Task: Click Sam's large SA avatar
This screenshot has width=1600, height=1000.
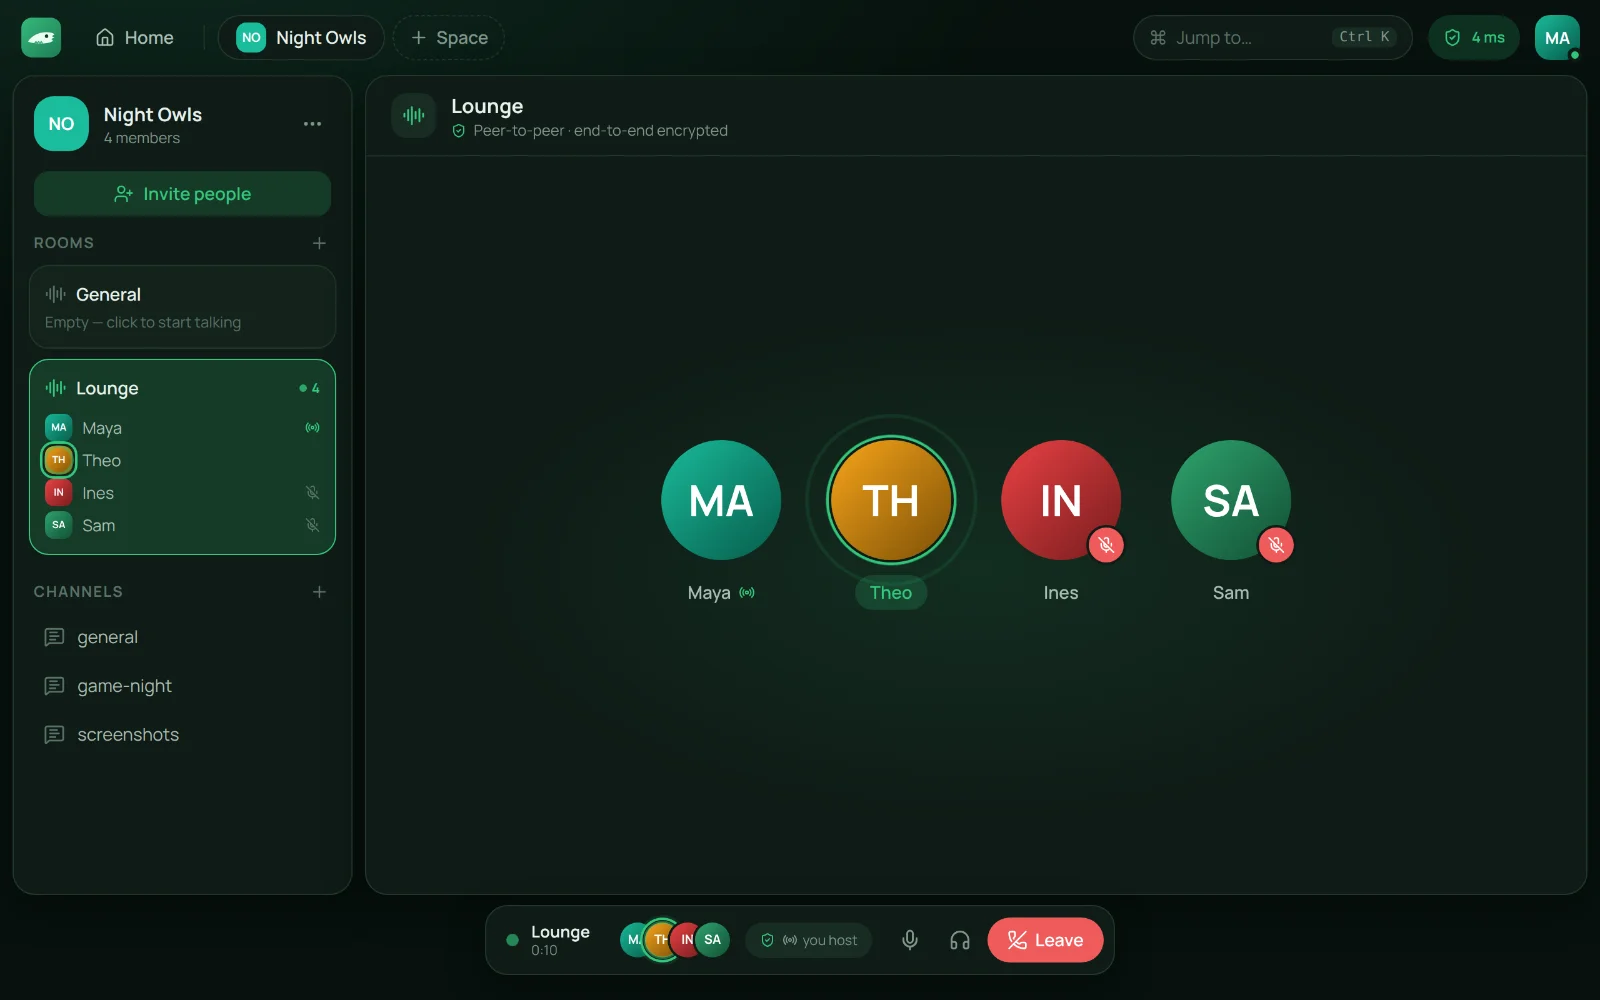Action: pos(1231,500)
